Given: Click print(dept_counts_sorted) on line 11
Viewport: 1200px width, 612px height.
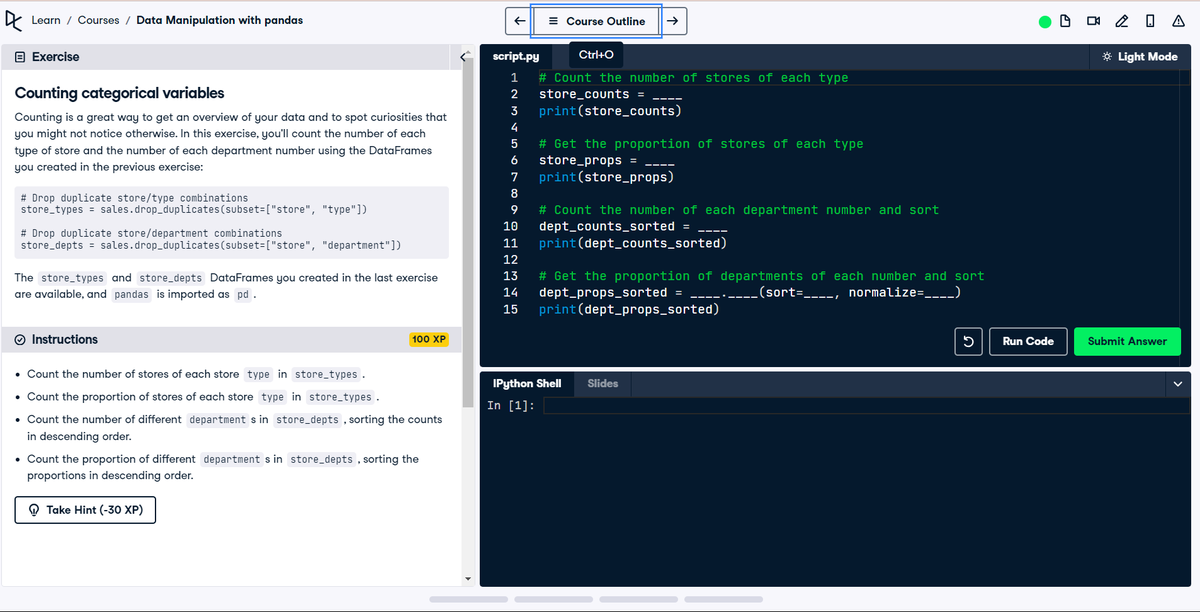Looking at the screenshot, I should point(633,243).
